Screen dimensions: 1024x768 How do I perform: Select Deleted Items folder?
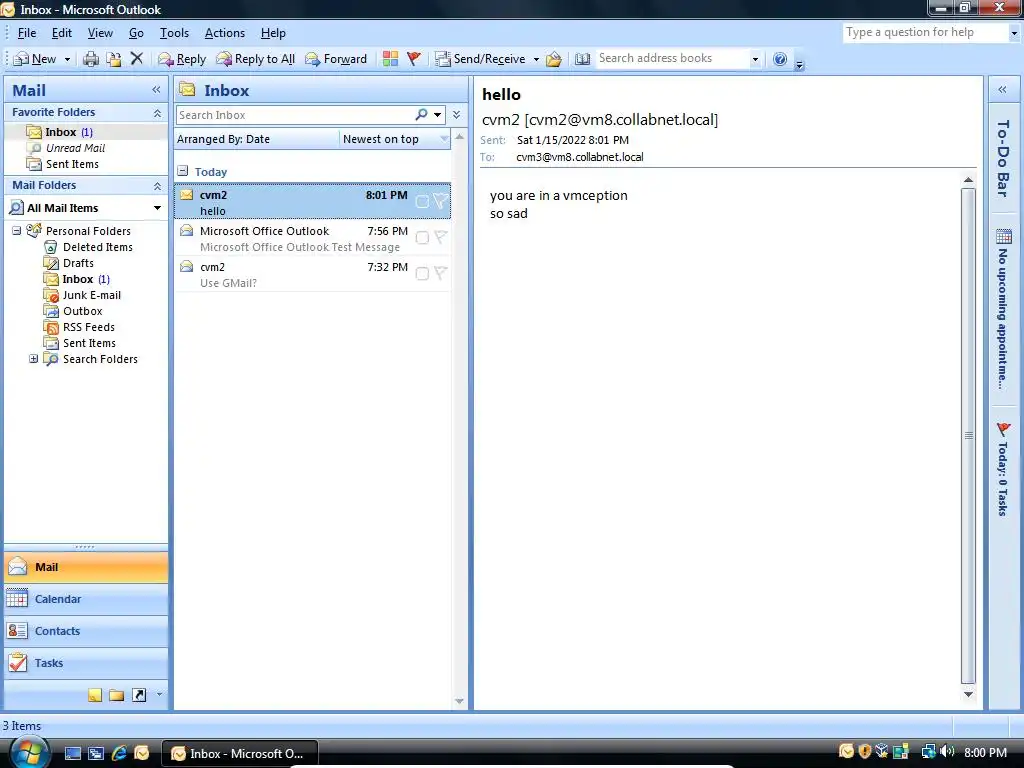pos(97,247)
